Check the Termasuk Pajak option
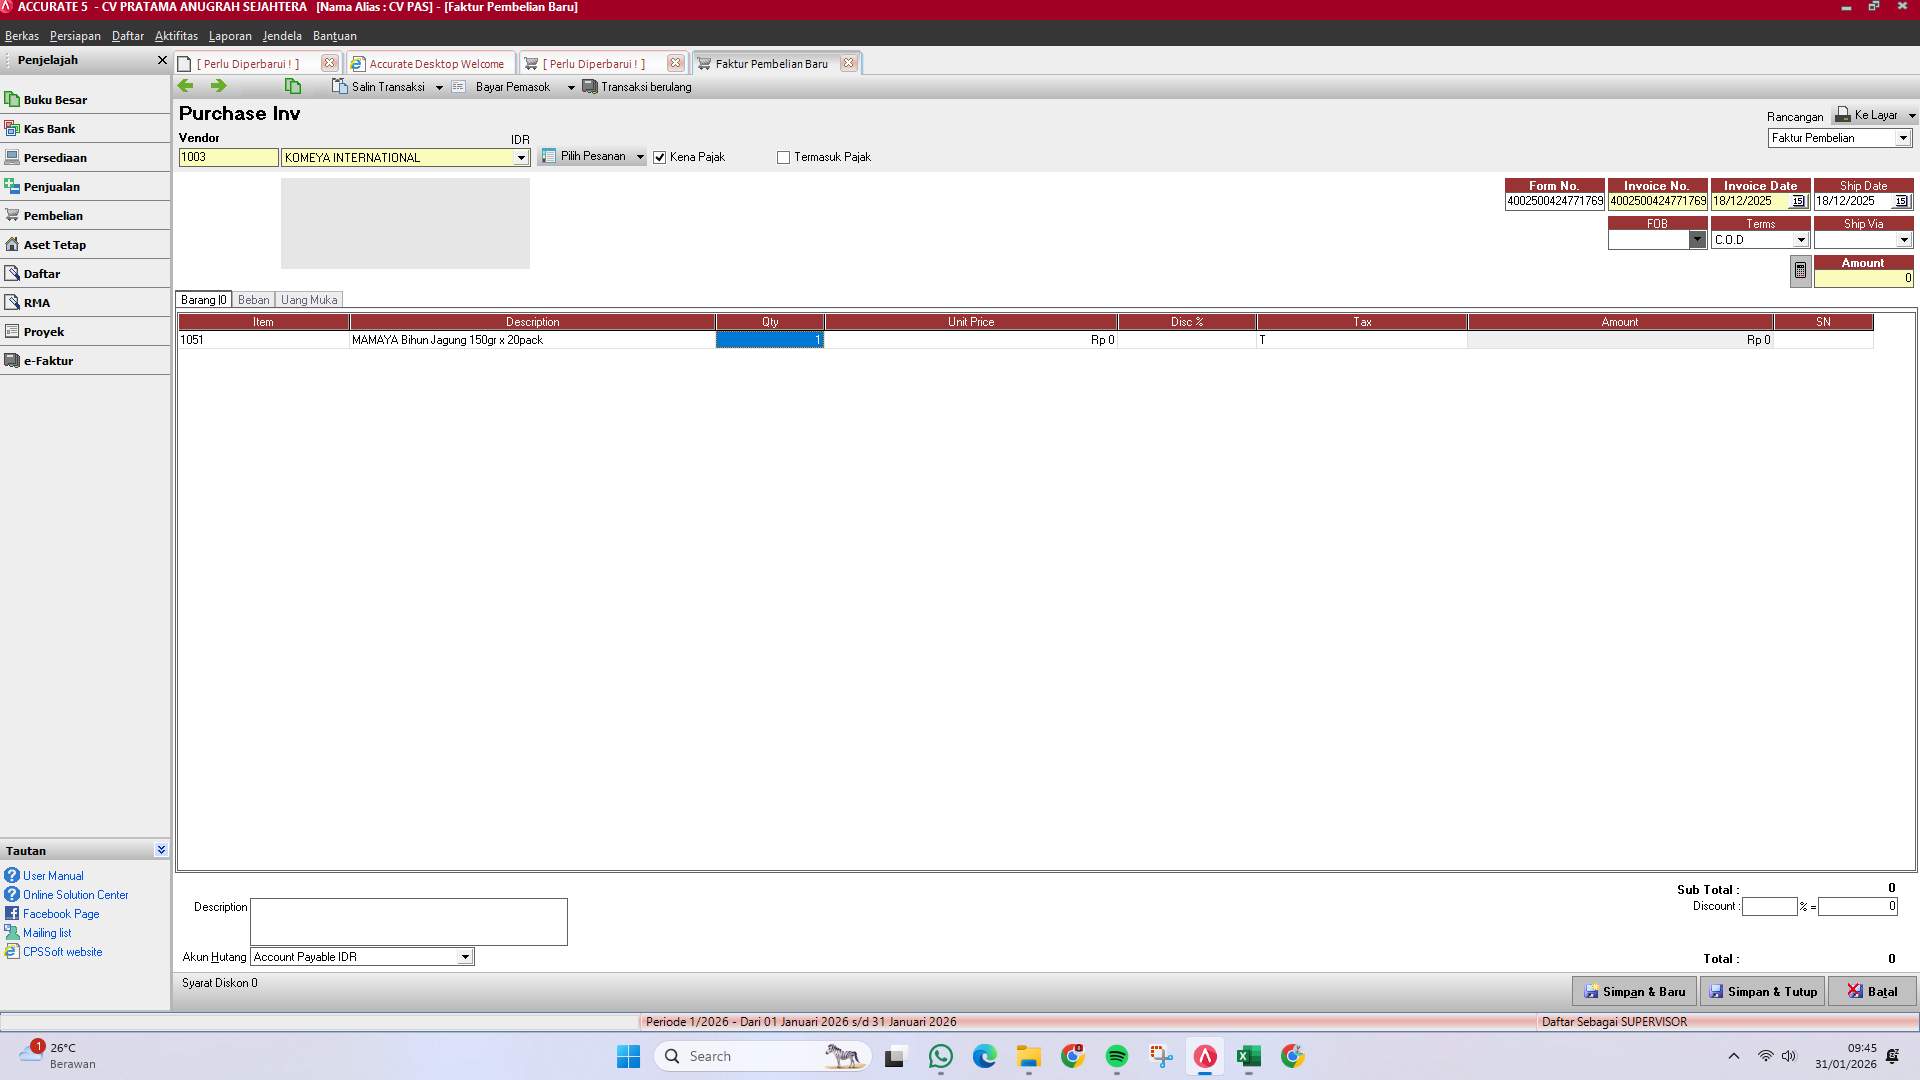1920x1080 pixels. coord(784,157)
